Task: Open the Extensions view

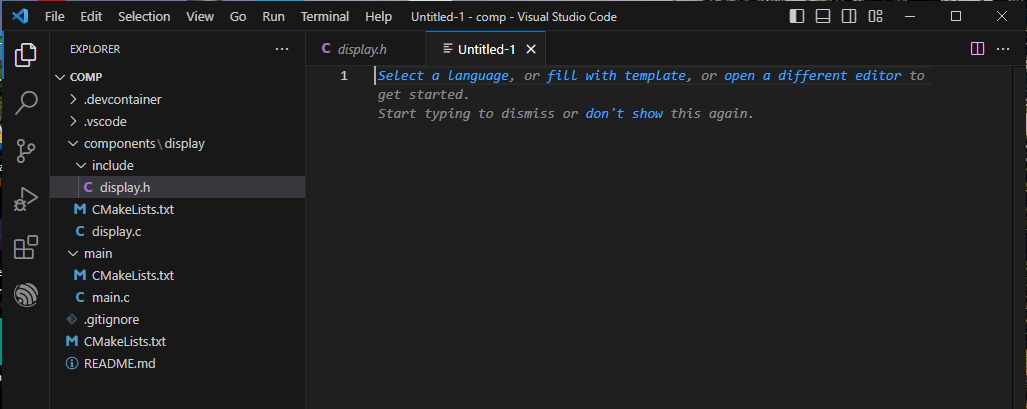Action: click(26, 247)
